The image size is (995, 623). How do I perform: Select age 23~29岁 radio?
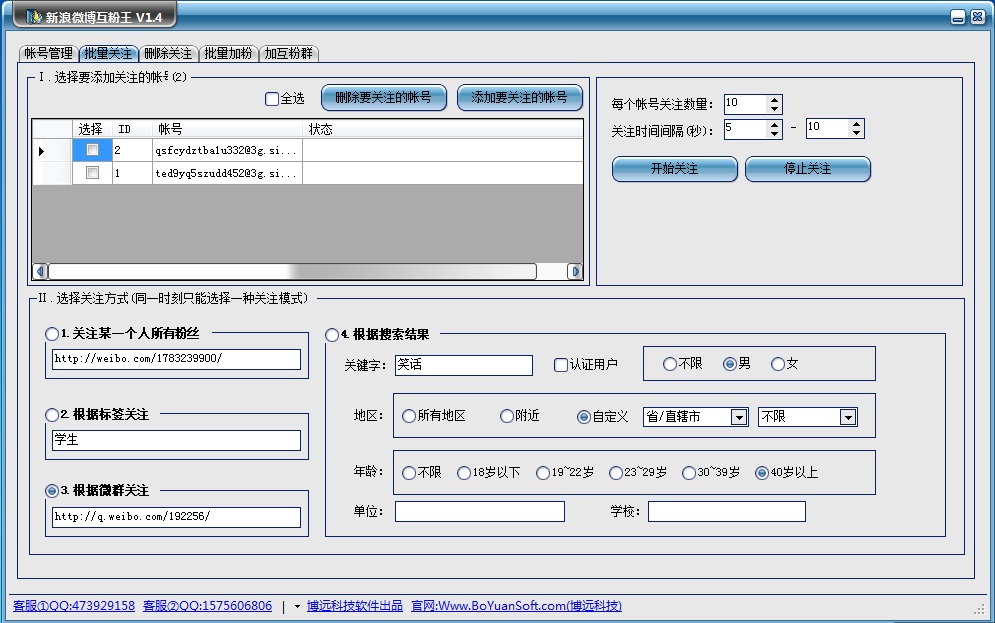[616, 473]
